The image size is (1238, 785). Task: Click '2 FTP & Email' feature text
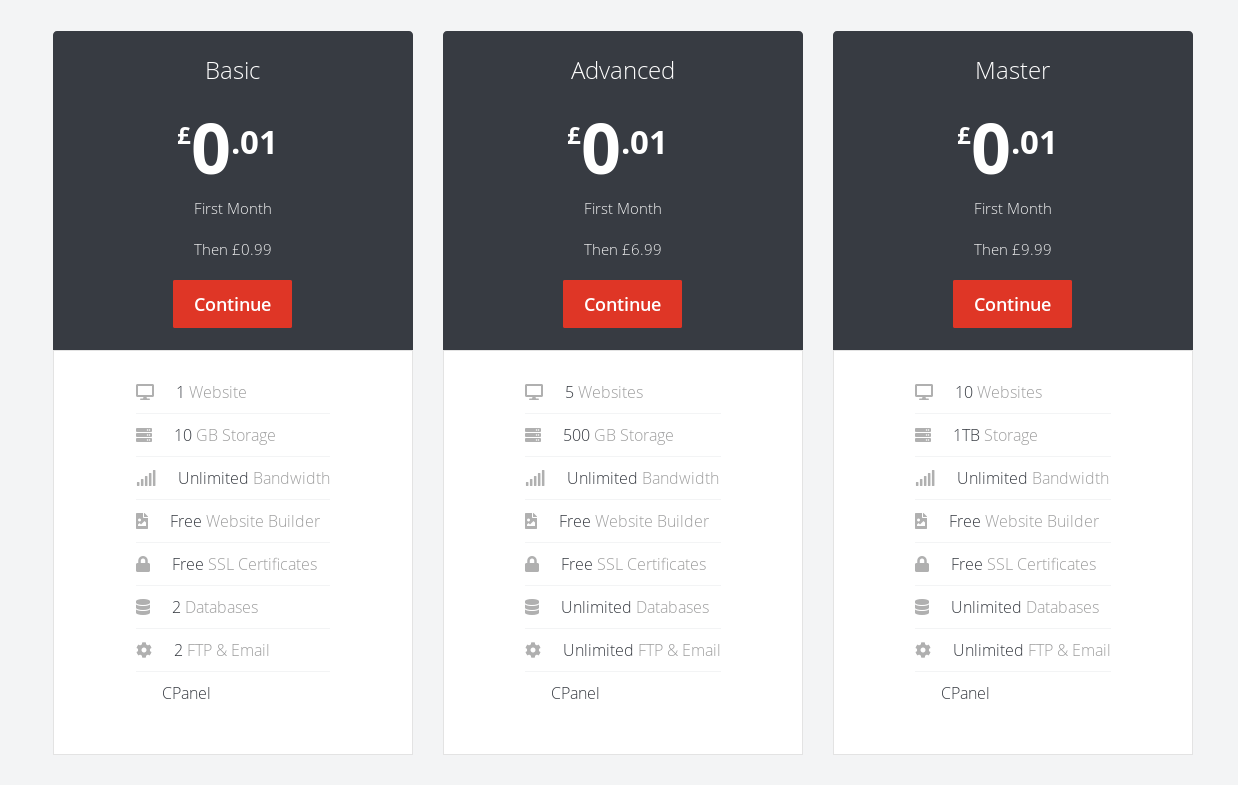click(x=222, y=650)
